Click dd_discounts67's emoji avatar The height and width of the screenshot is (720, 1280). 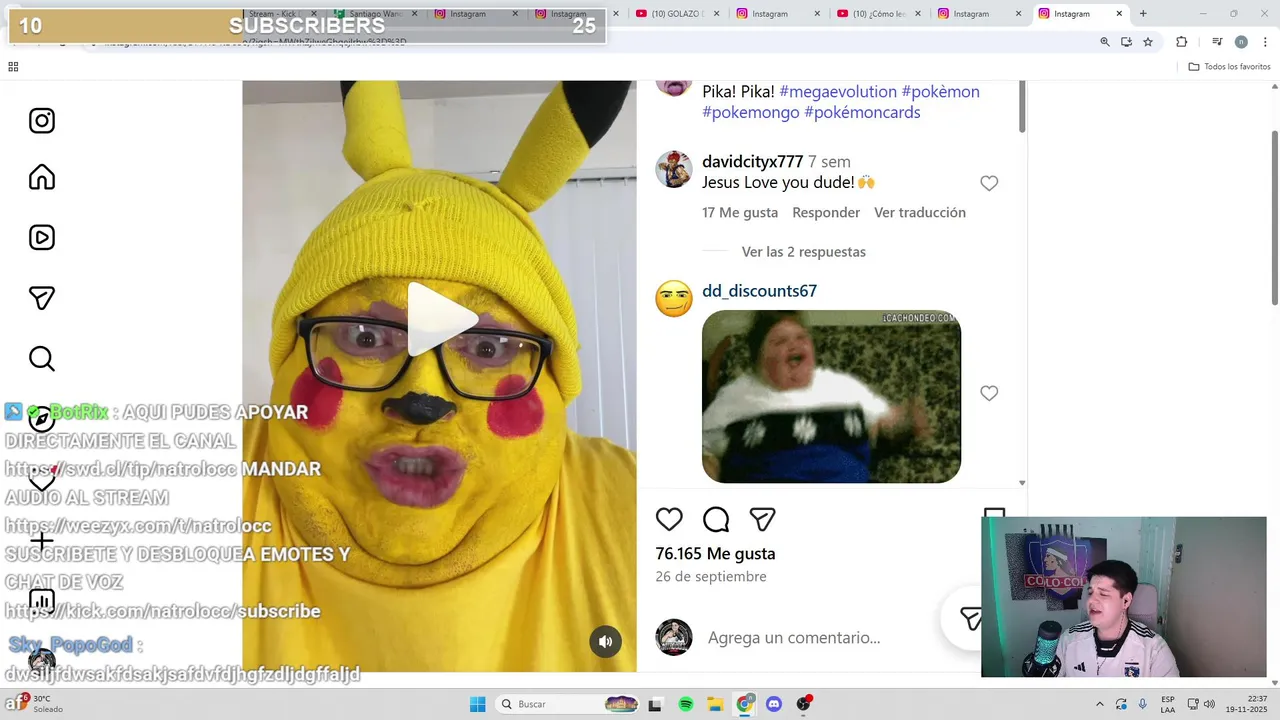(x=674, y=298)
